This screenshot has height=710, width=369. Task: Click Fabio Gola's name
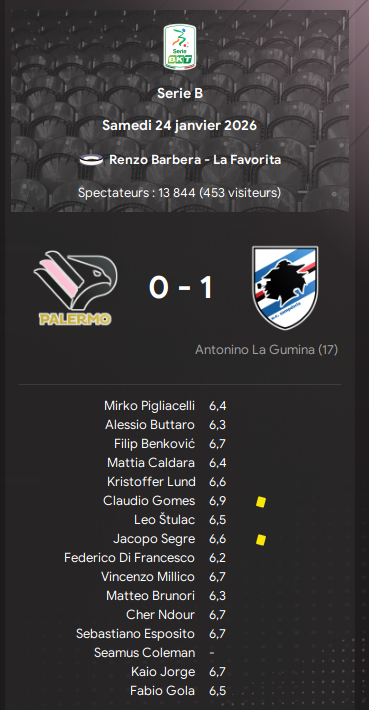point(163,691)
